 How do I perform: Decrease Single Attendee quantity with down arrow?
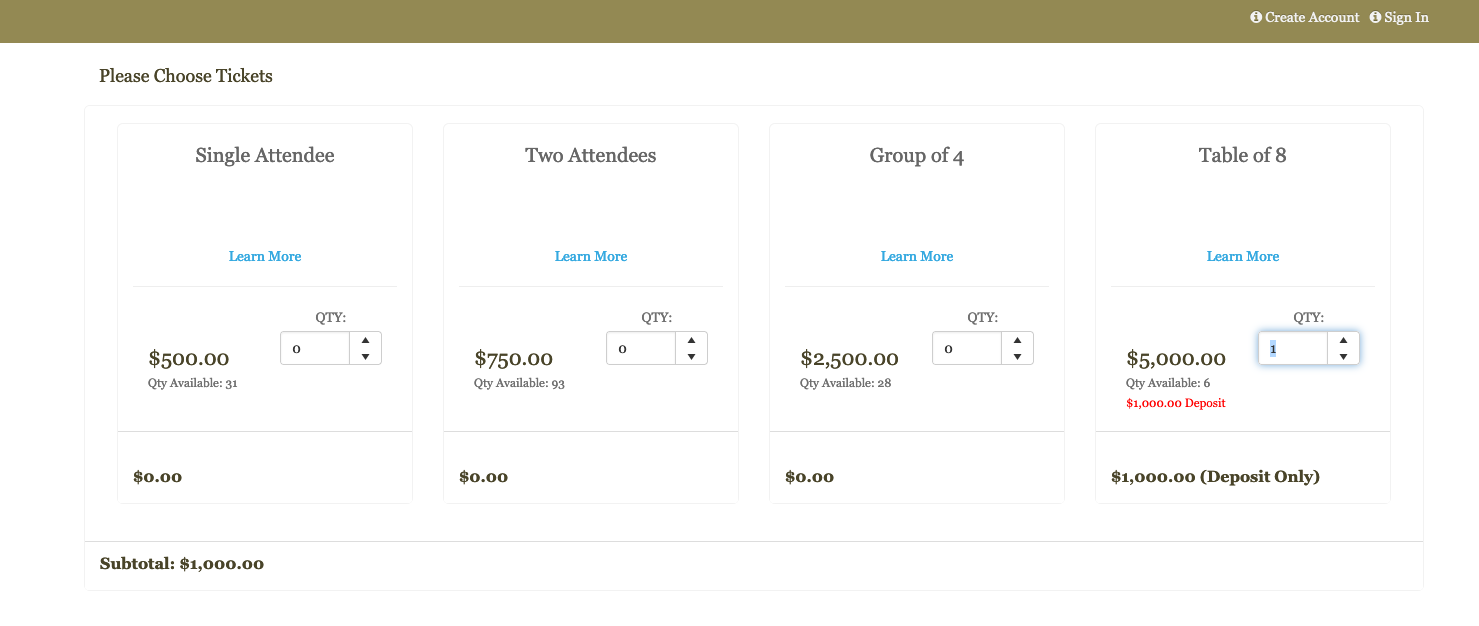point(365,356)
